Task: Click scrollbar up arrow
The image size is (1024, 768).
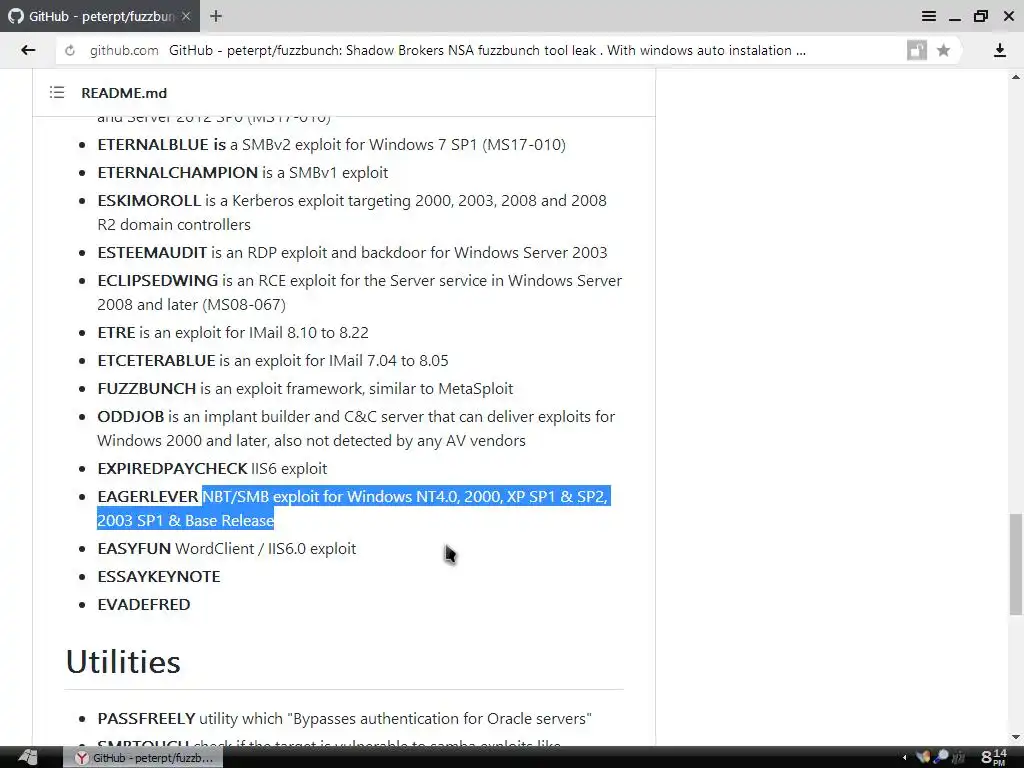Action: pyautogui.click(x=1016, y=77)
